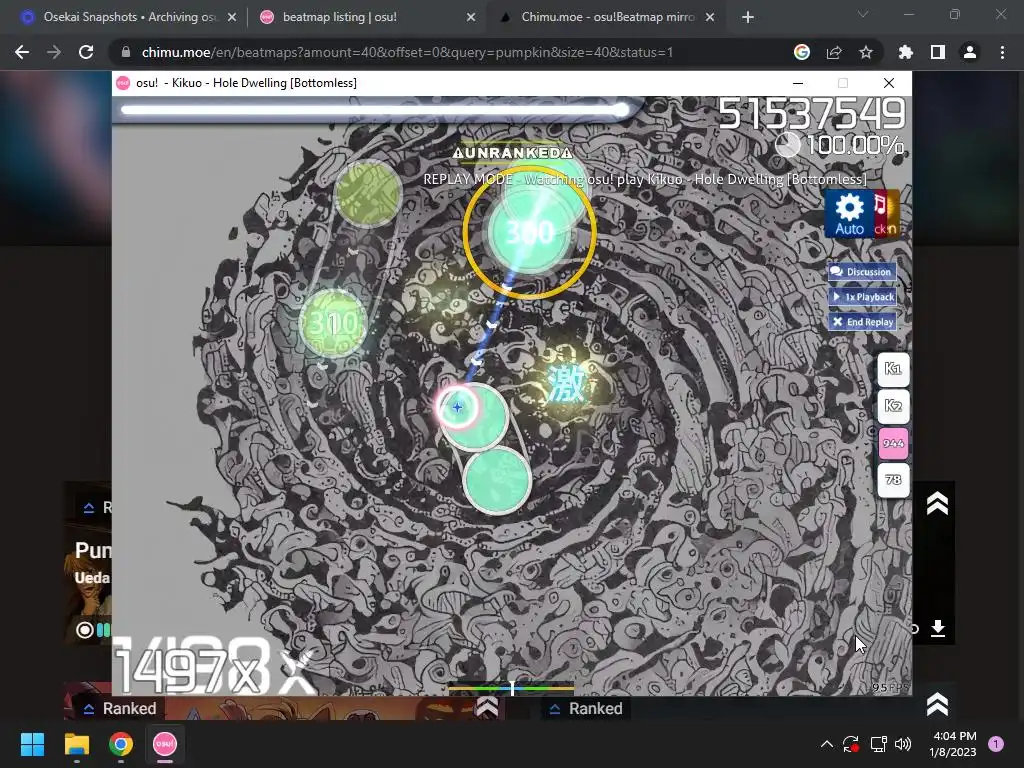Close the Osekai Snapshots tab
The height and width of the screenshot is (768, 1024).
pos(232,18)
